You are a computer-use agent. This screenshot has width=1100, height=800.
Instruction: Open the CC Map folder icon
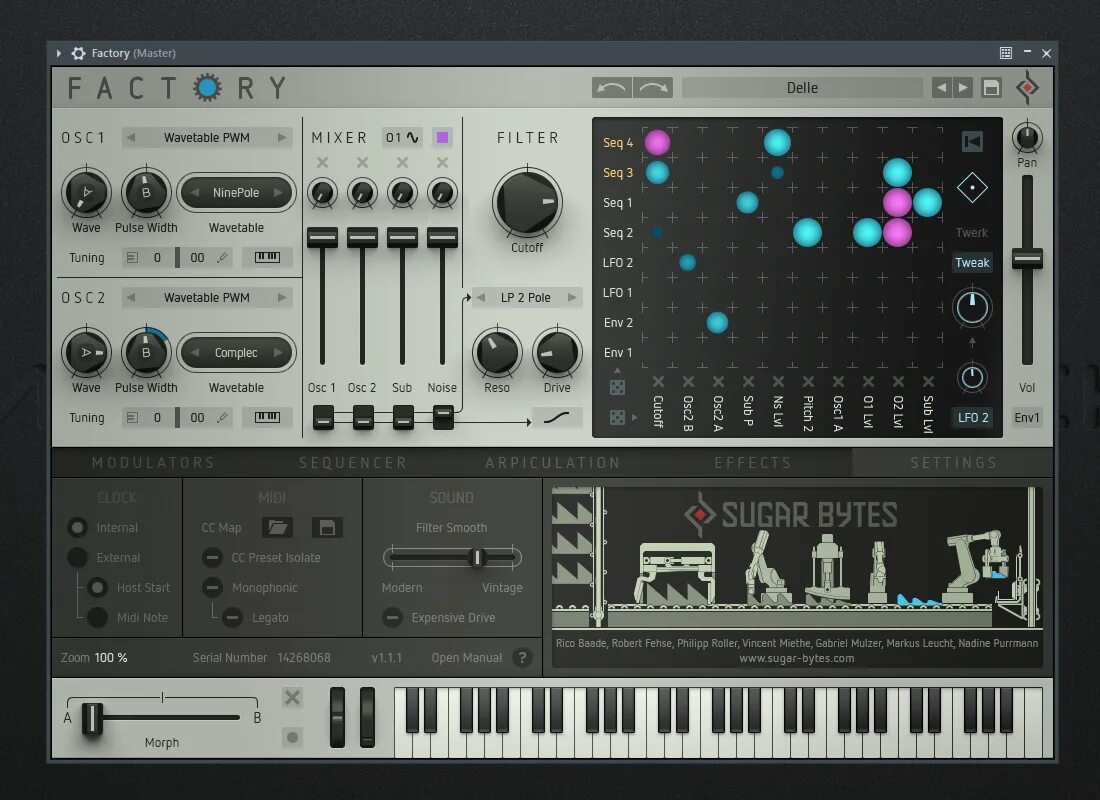[277, 526]
